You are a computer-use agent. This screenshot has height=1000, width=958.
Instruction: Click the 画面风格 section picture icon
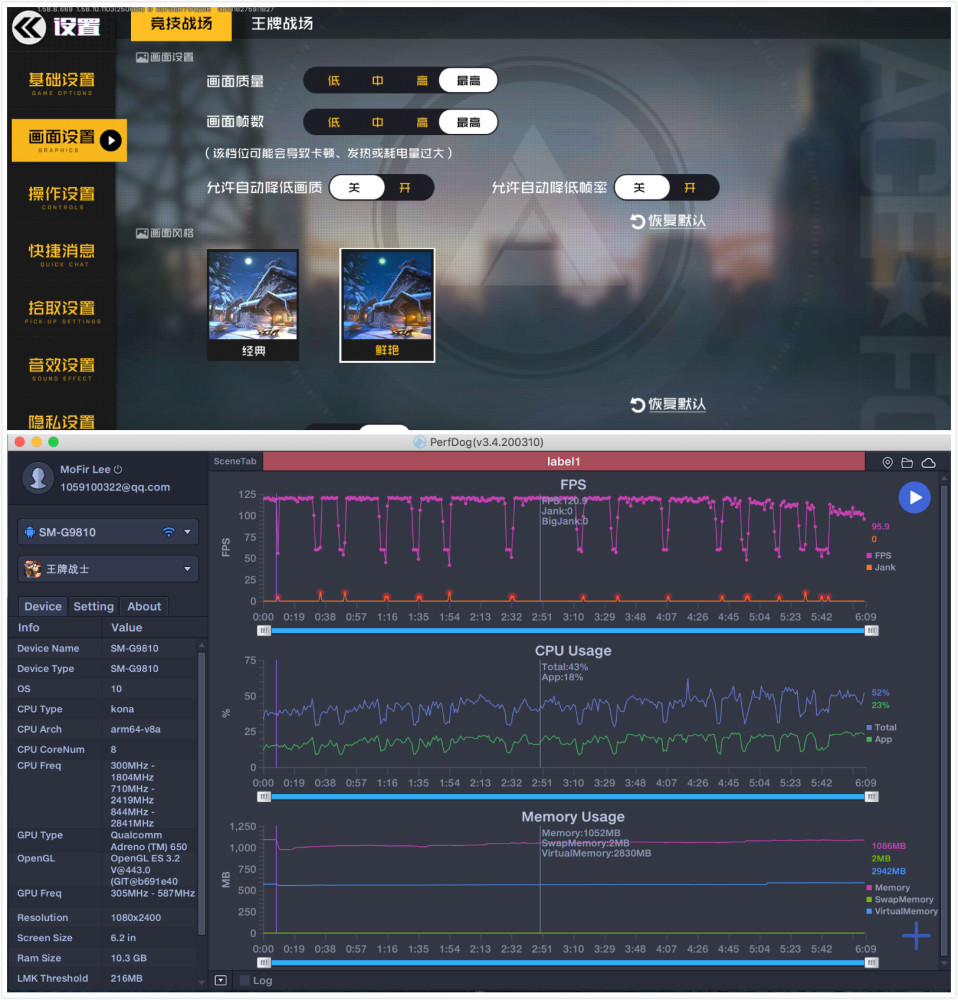coord(142,233)
